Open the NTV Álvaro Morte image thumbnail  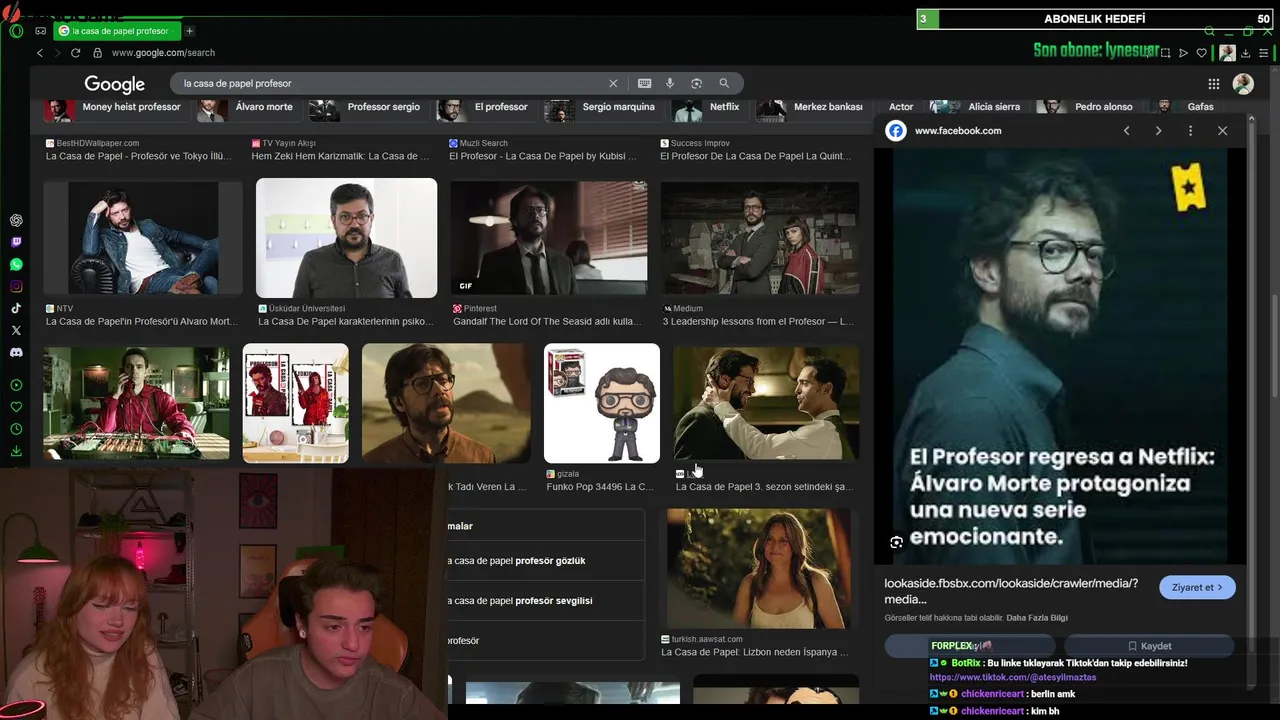(x=142, y=238)
